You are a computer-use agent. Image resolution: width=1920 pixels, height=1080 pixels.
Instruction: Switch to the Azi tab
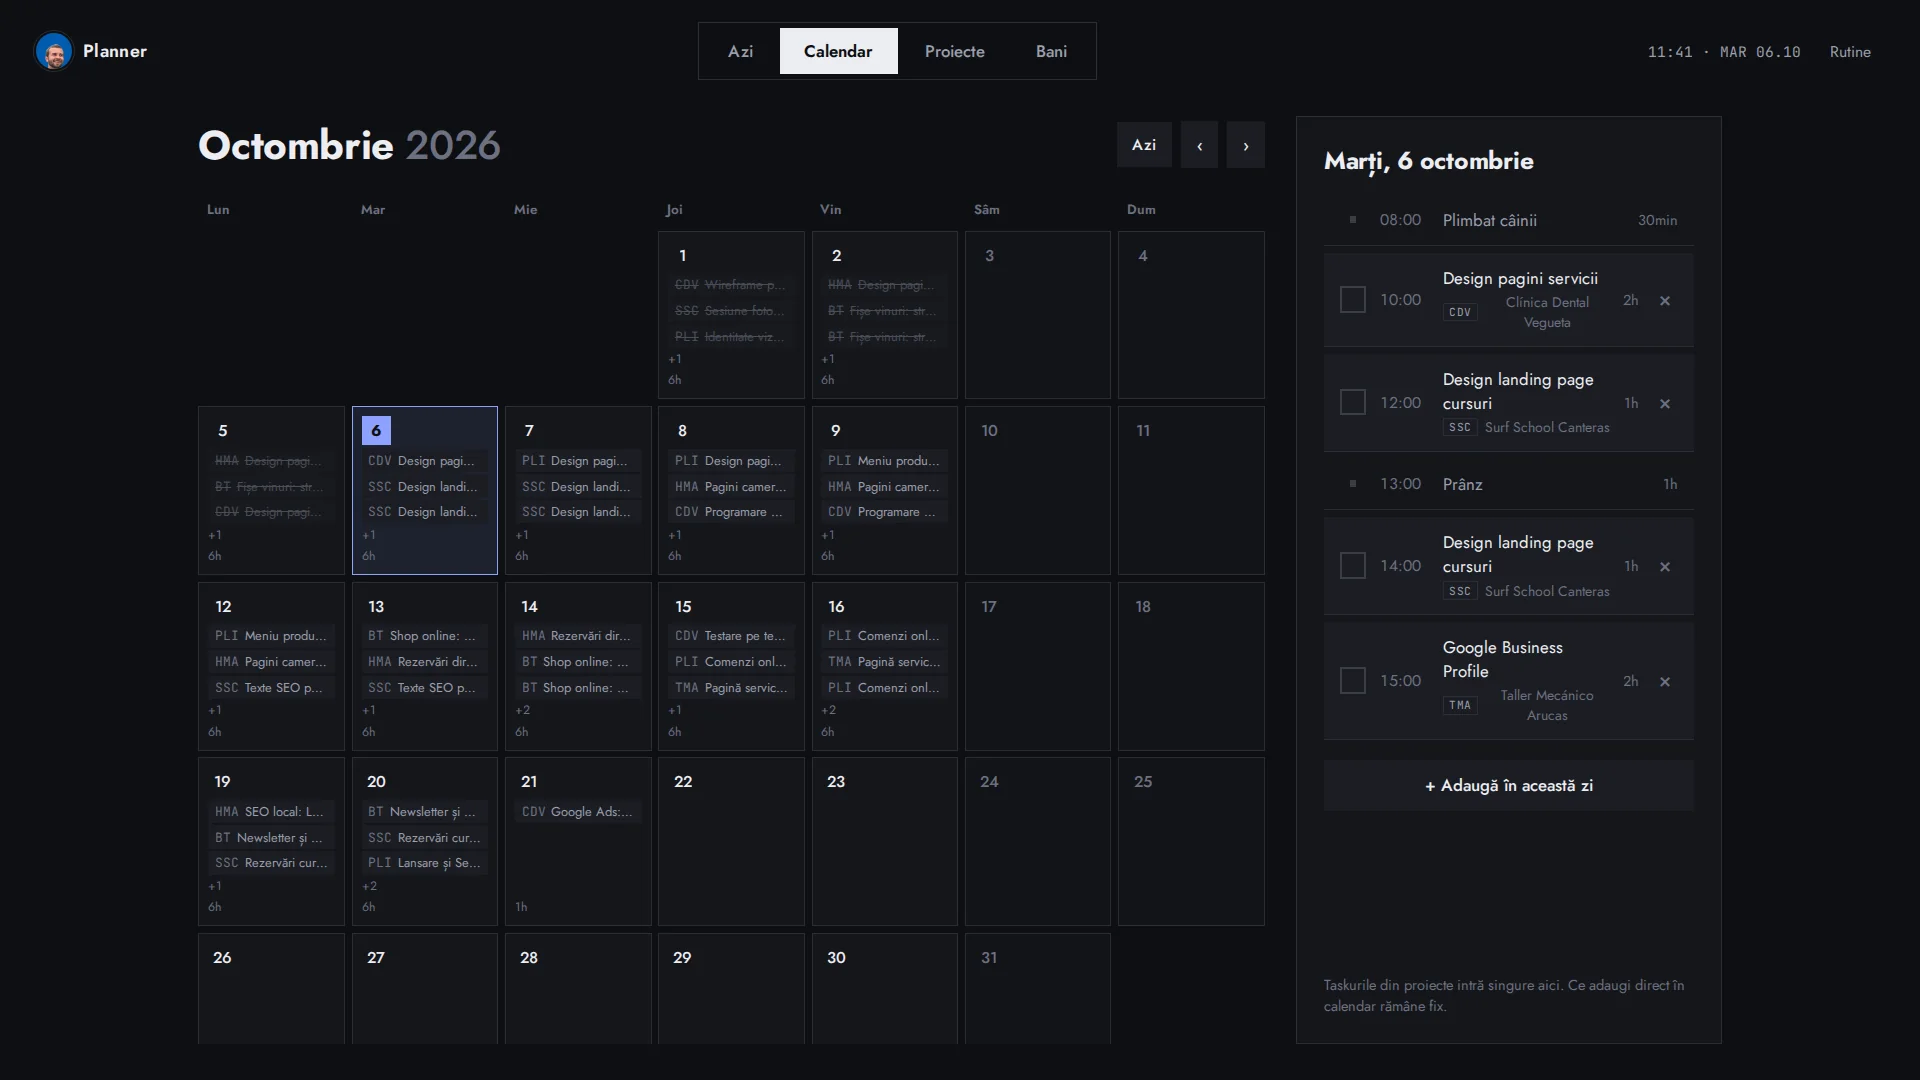click(740, 51)
